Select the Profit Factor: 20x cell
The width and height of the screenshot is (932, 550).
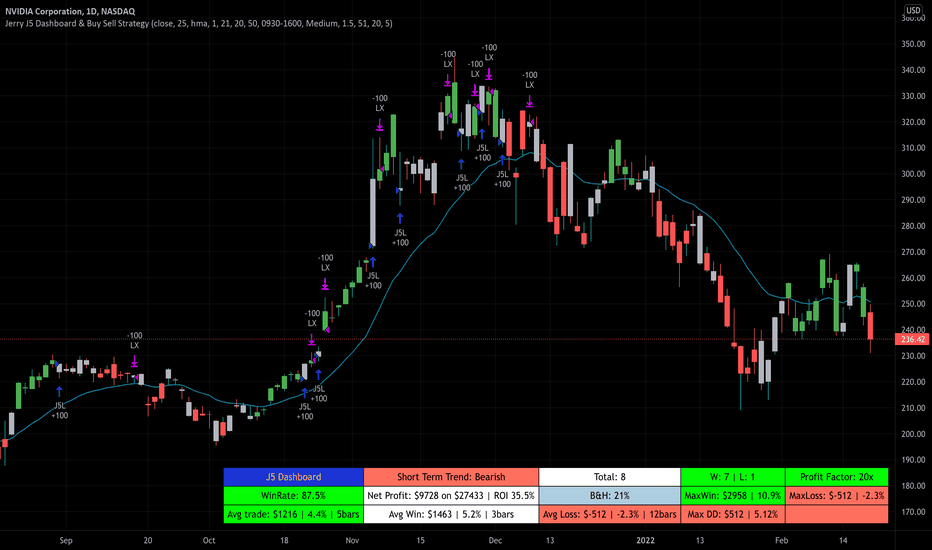(x=837, y=477)
